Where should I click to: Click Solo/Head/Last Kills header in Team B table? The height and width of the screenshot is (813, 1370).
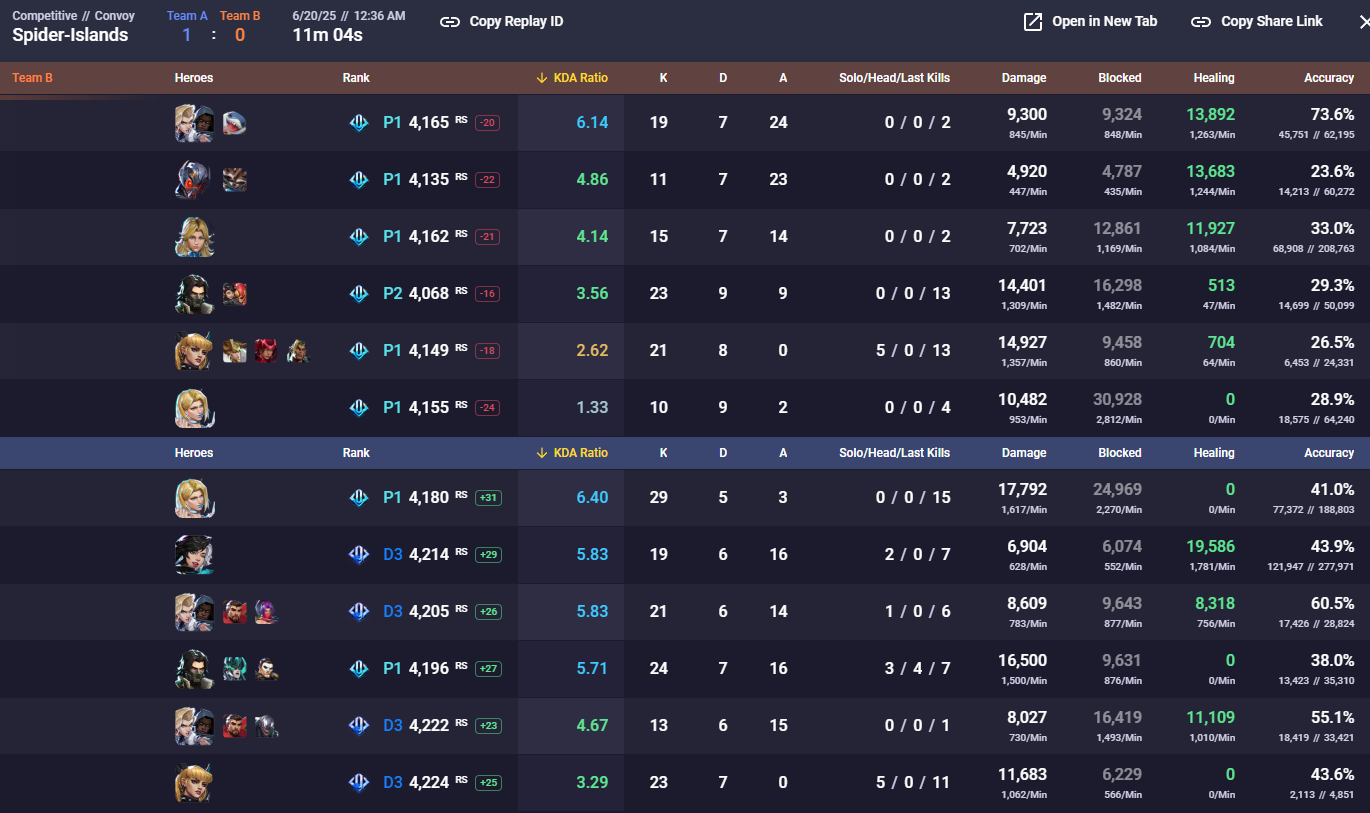tap(895, 78)
